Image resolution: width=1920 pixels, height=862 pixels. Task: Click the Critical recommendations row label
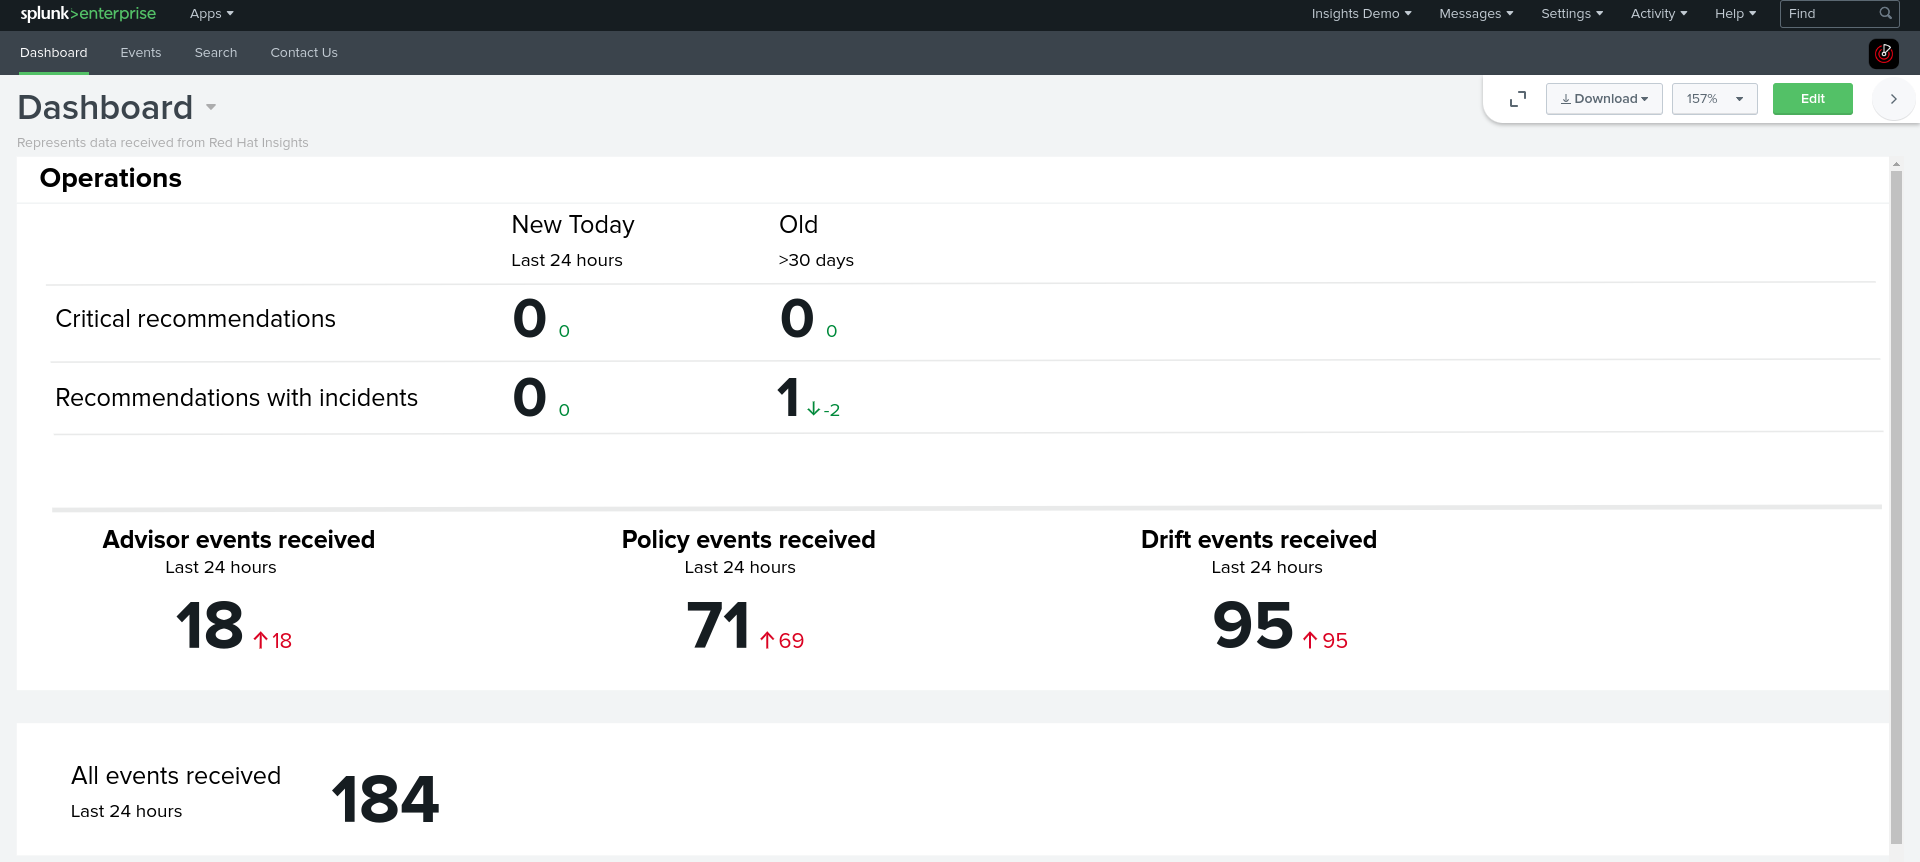coord(196,319)
